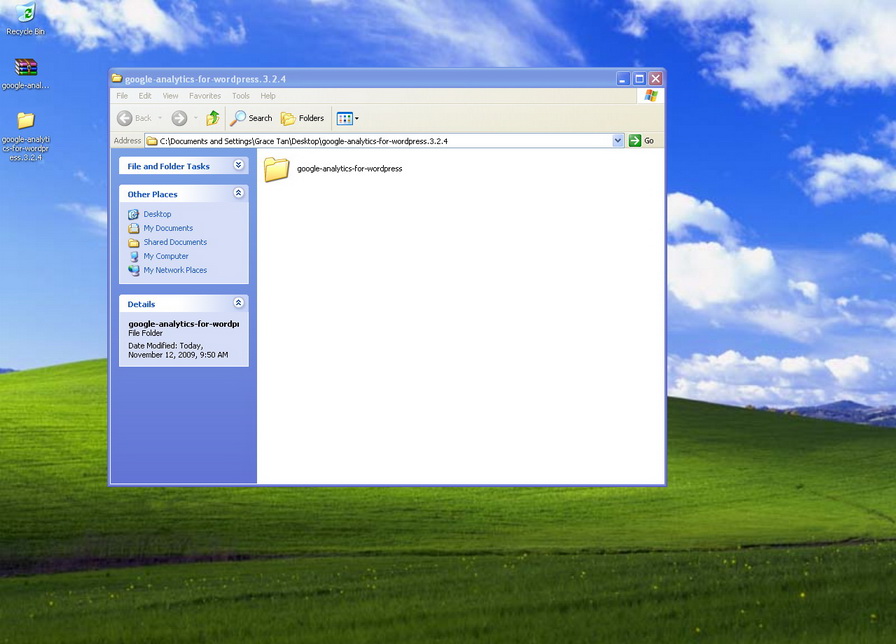Click the folder icon in the title bar
The width and height of the screenshot is (896, 644).
pos(117,78)
